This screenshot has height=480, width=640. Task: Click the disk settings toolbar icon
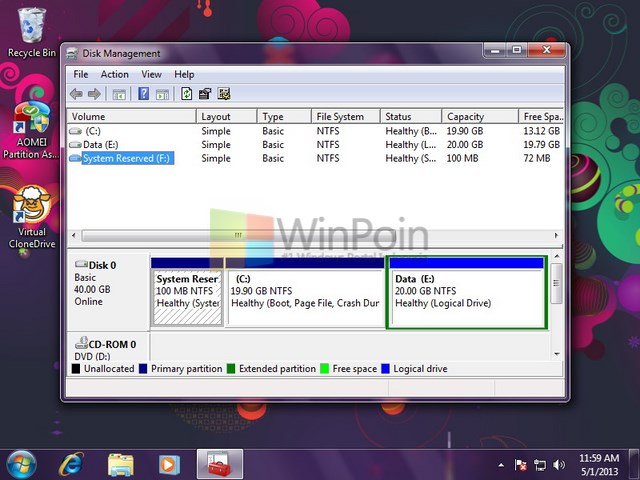click(x=224, y=94)
